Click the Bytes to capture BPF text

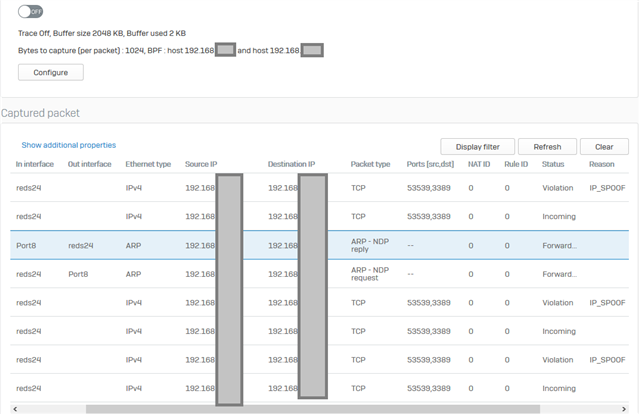coord(171,51)
